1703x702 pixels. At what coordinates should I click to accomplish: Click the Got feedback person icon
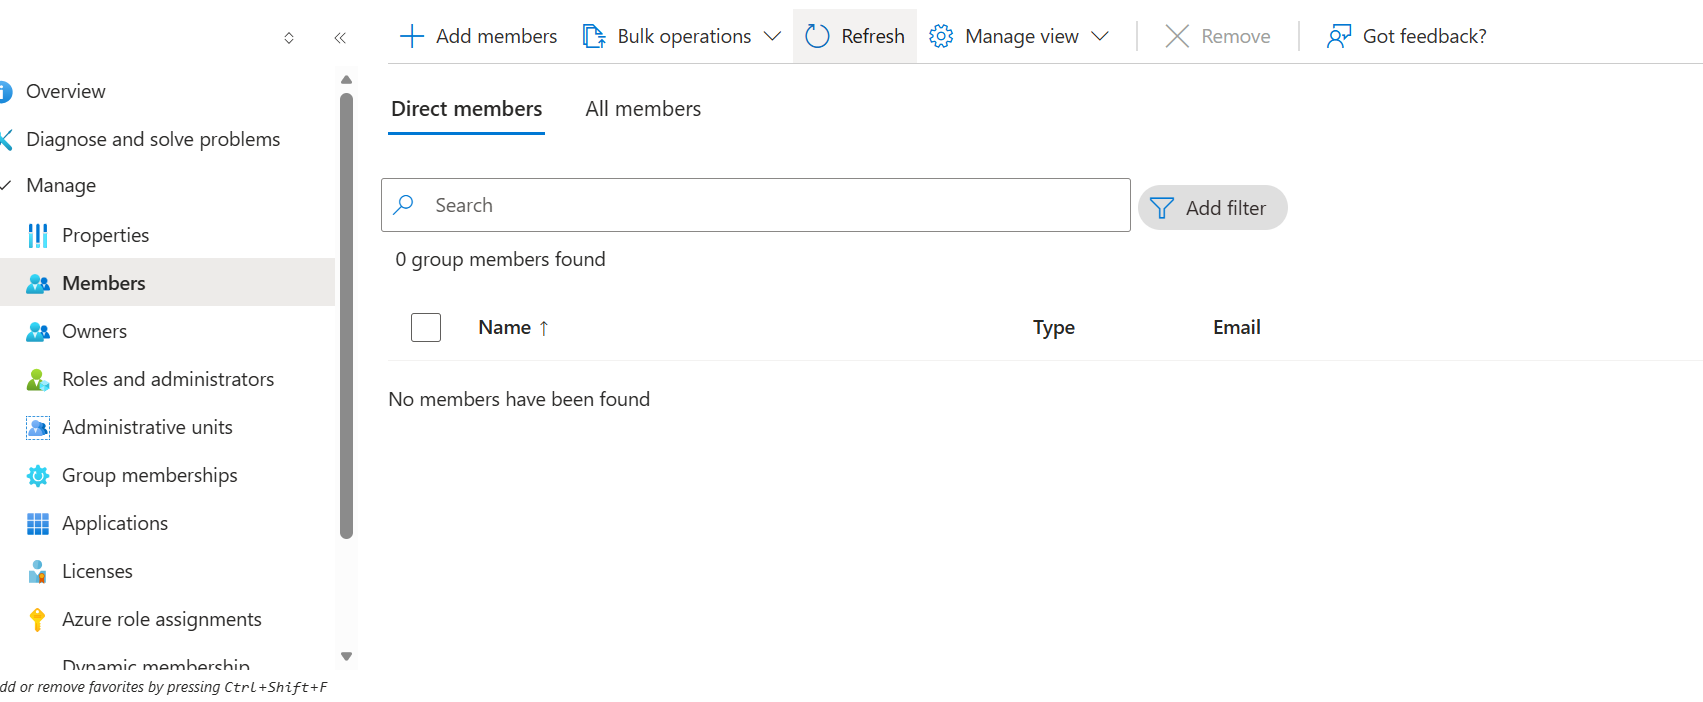[x=1338, y=37]
